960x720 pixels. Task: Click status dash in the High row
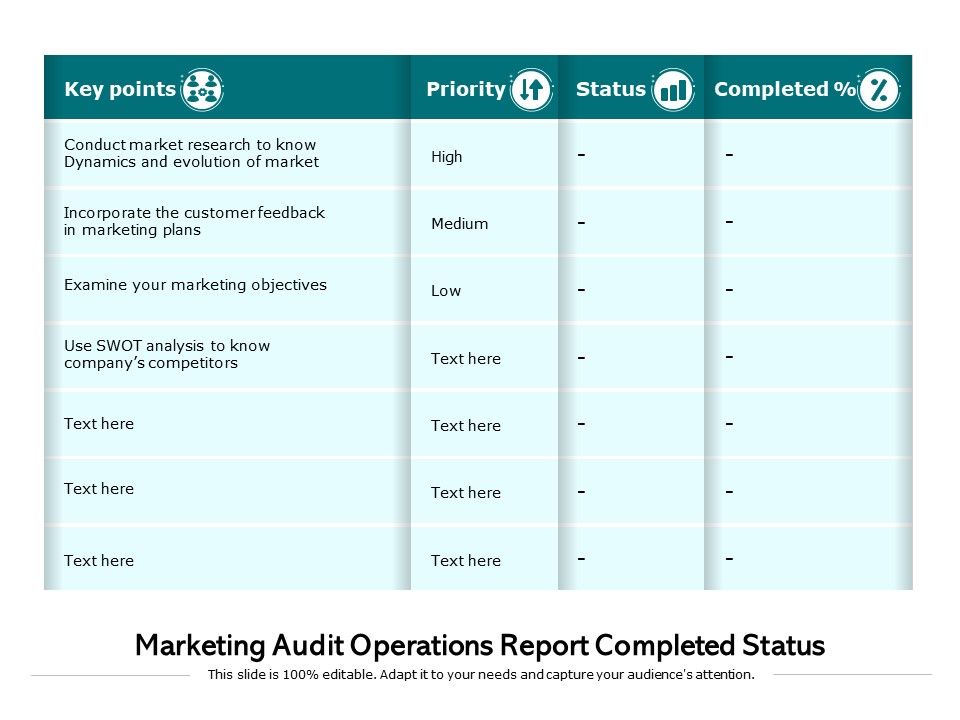click(582, 155)
